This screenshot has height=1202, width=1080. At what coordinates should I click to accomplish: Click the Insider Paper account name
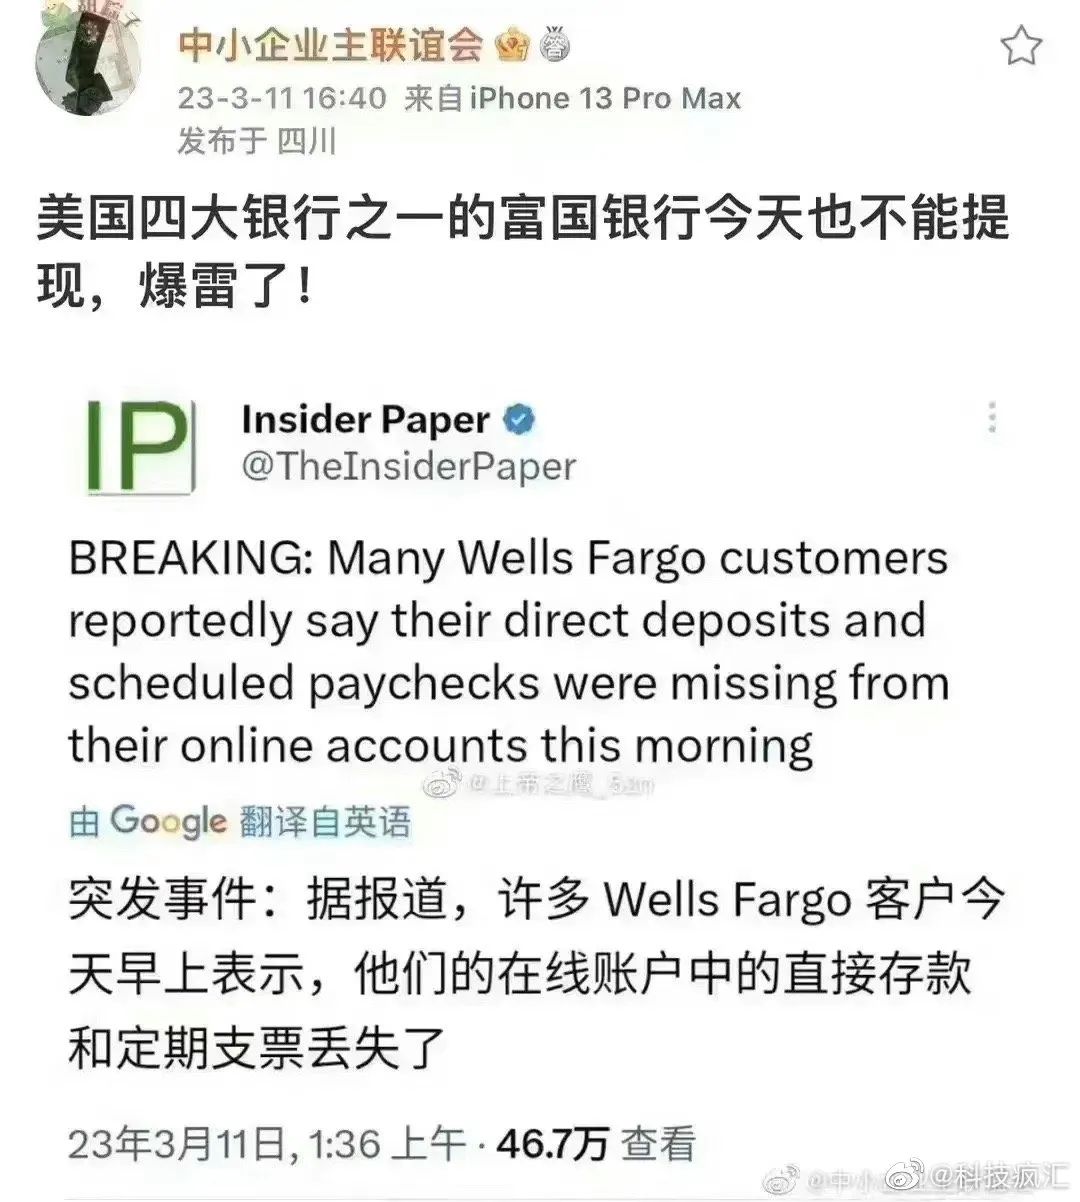coord(366,420)
